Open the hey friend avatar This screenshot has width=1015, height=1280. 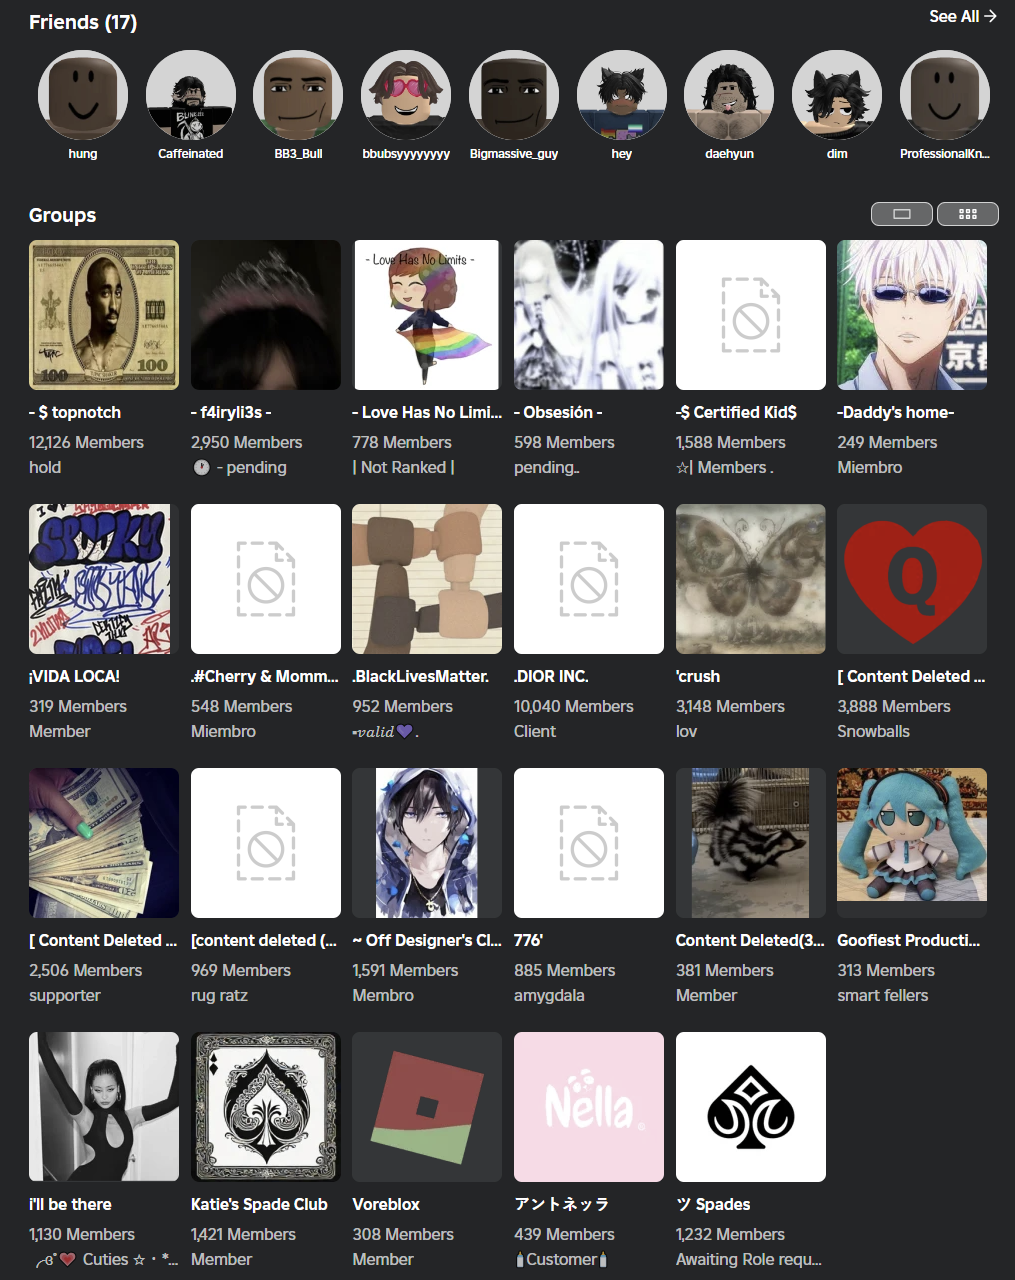(622, 96)
